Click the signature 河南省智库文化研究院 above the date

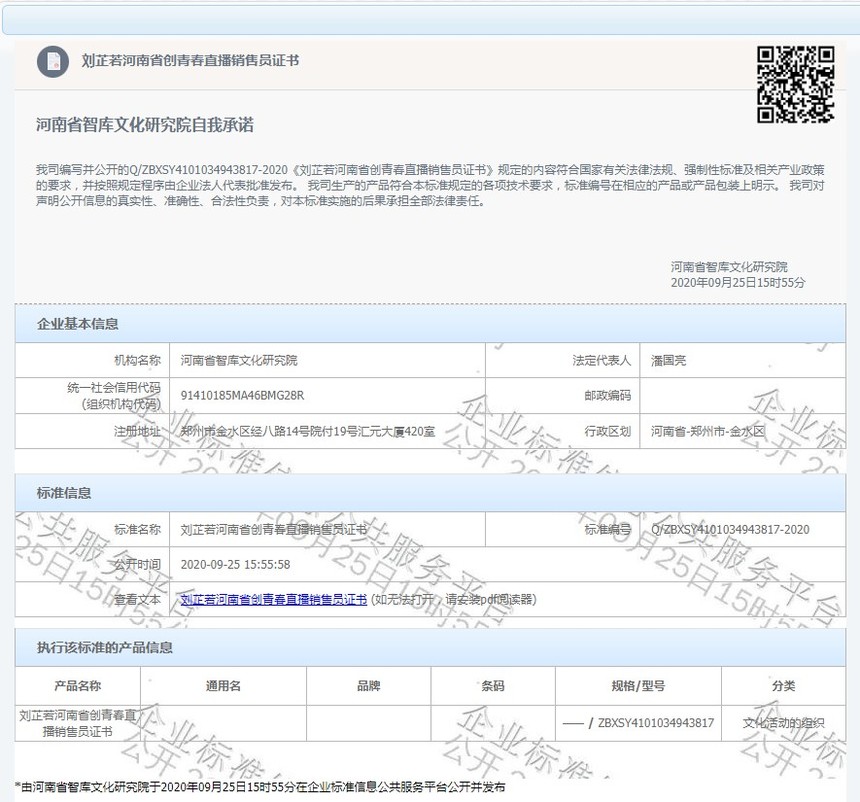tap(729, 267)
